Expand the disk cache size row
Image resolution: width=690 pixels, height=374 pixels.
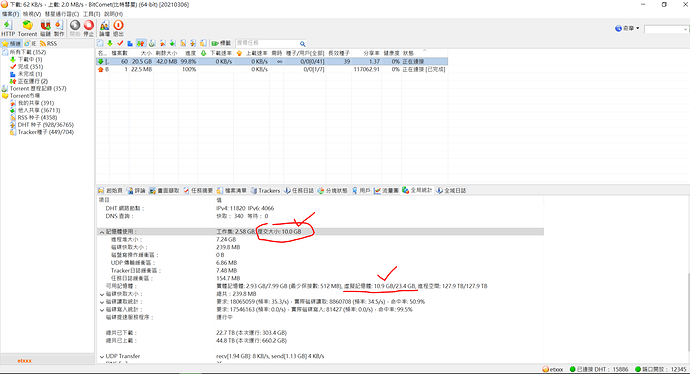click(102, 294)
